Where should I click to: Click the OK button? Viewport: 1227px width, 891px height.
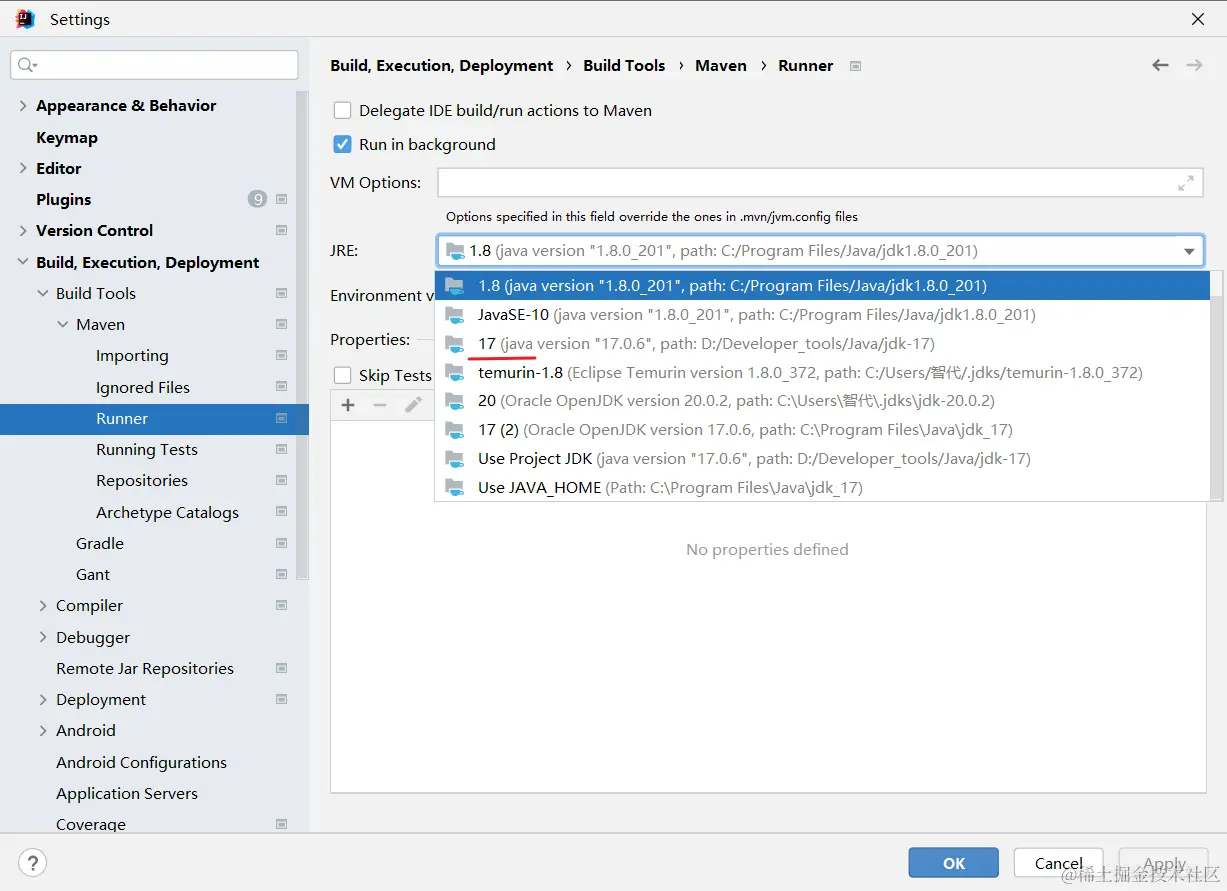tap(953, 863)
